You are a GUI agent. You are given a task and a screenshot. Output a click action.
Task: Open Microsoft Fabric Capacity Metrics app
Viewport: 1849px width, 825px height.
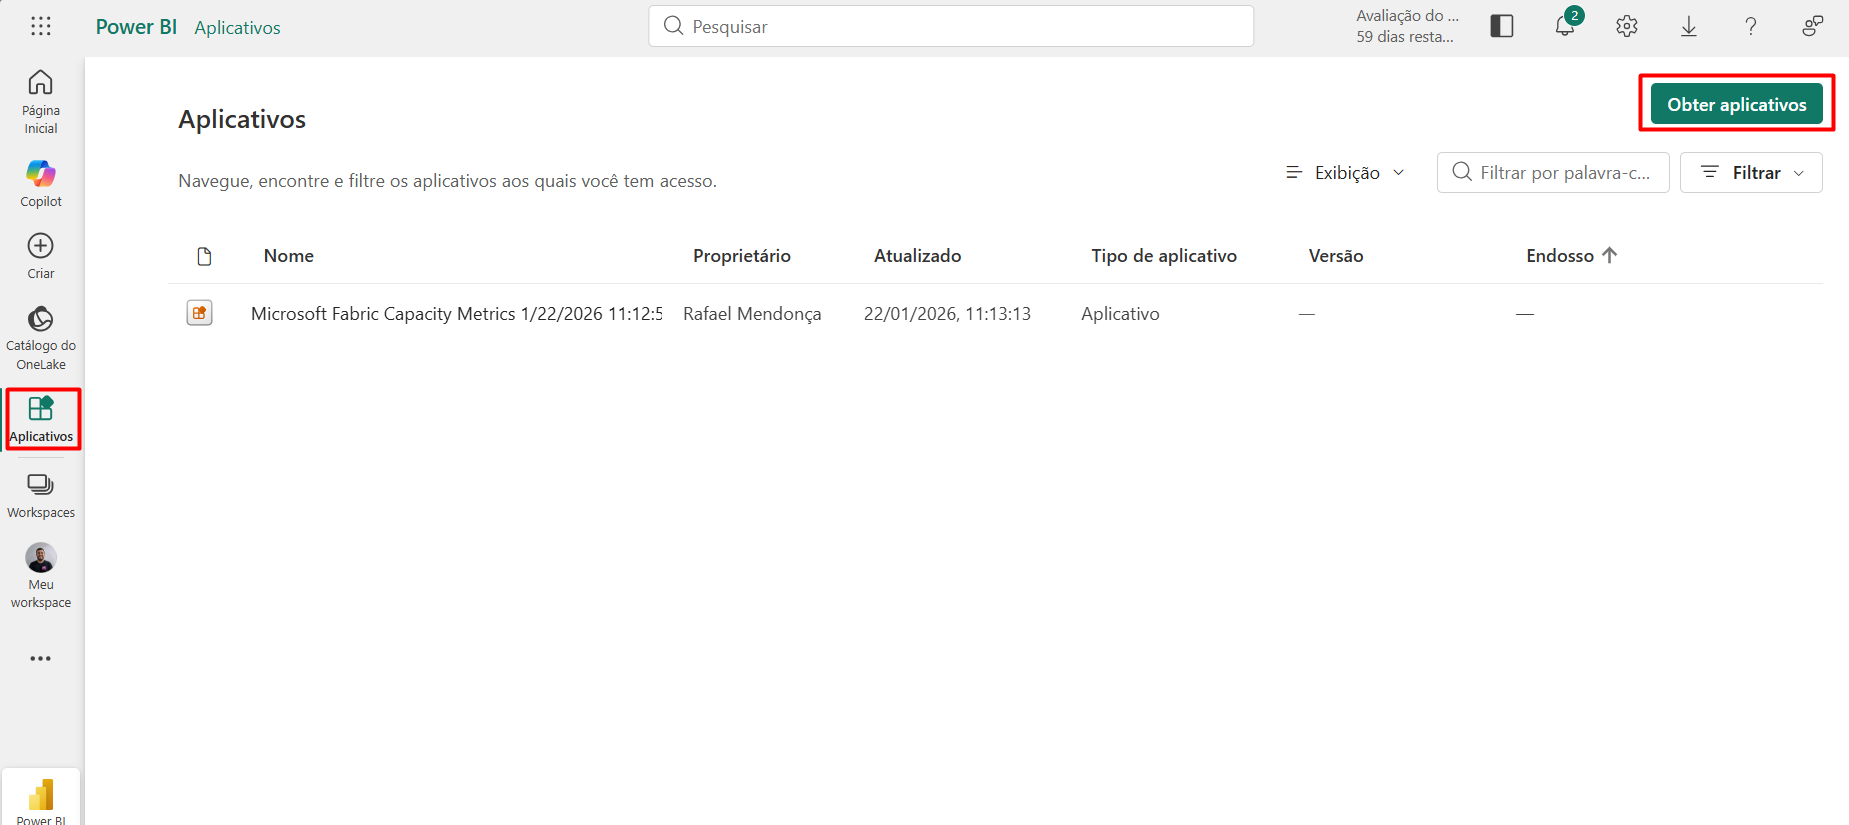click(457, 314)
